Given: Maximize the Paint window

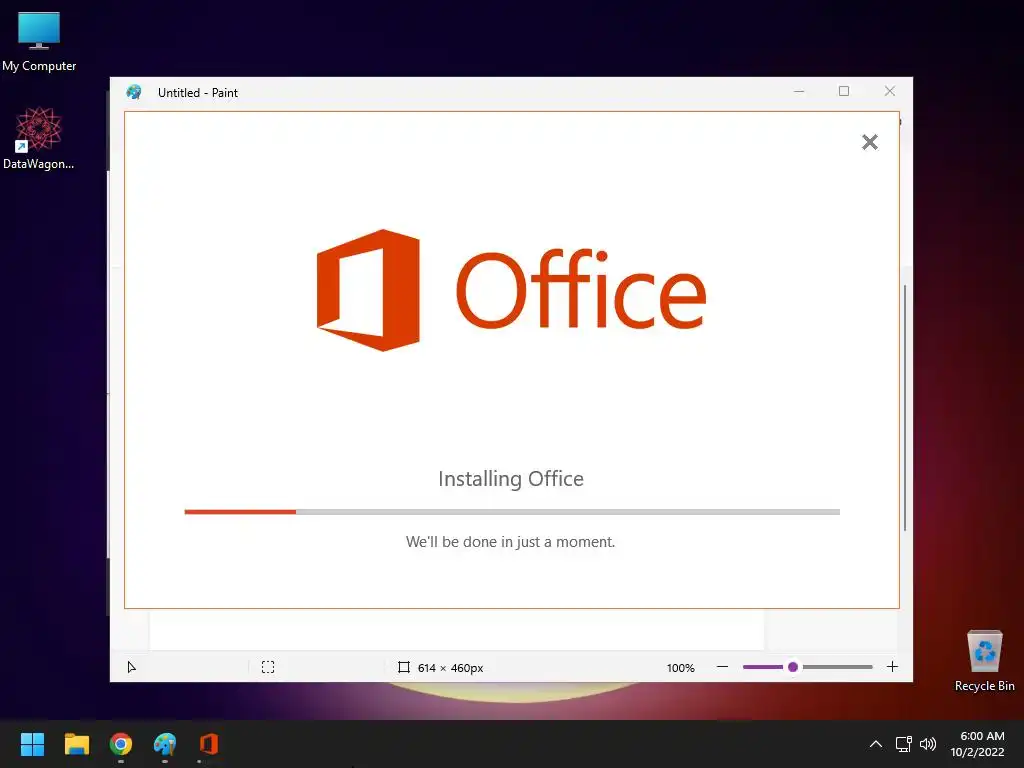Looking at the screenshot, I should click(x=844, y=91).
